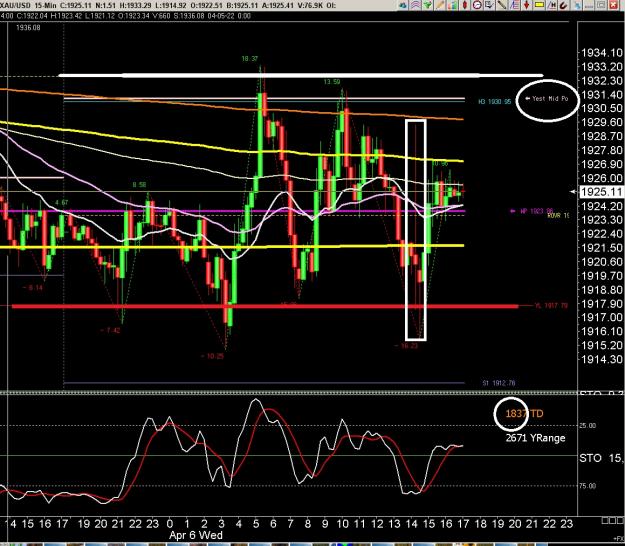Open the monitor with checkmark icon
625x546 pixels.
[x=489, y=5]
